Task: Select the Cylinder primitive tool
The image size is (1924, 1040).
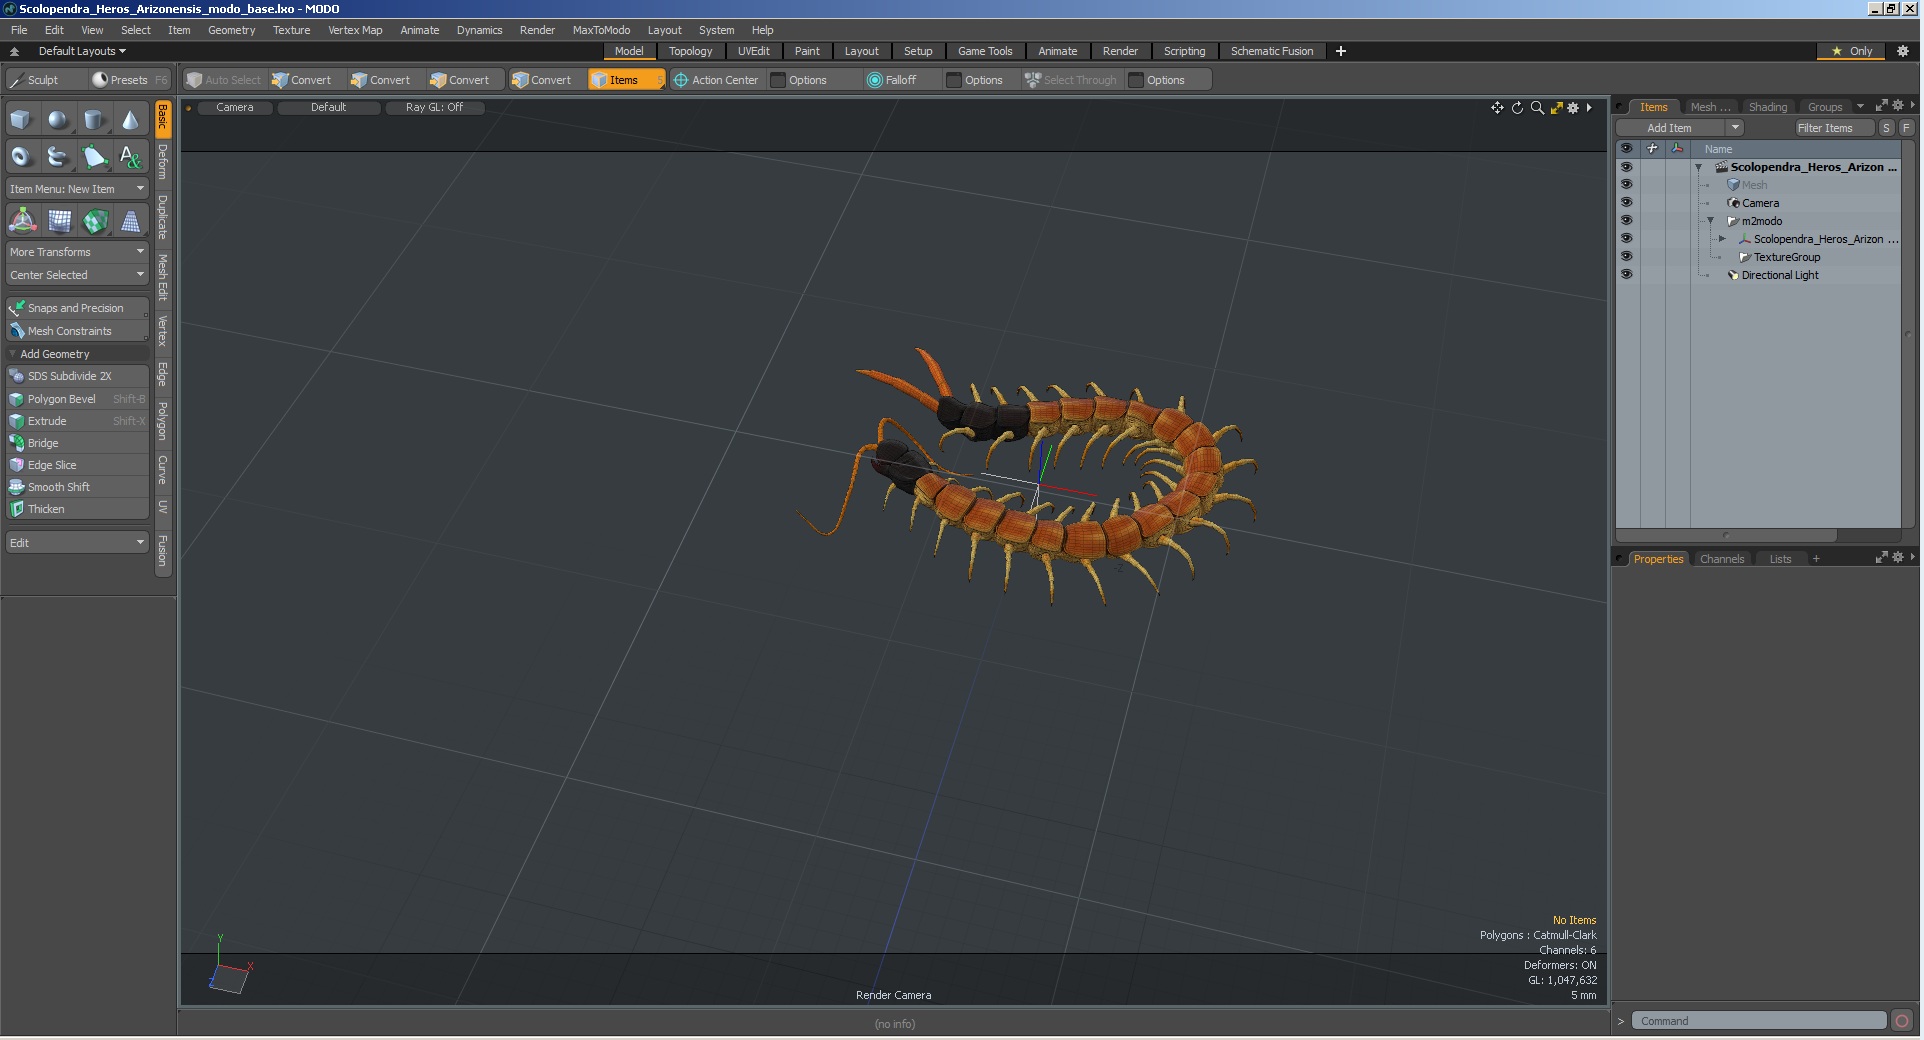Action: pyautogui.click(x=94, y=120)
